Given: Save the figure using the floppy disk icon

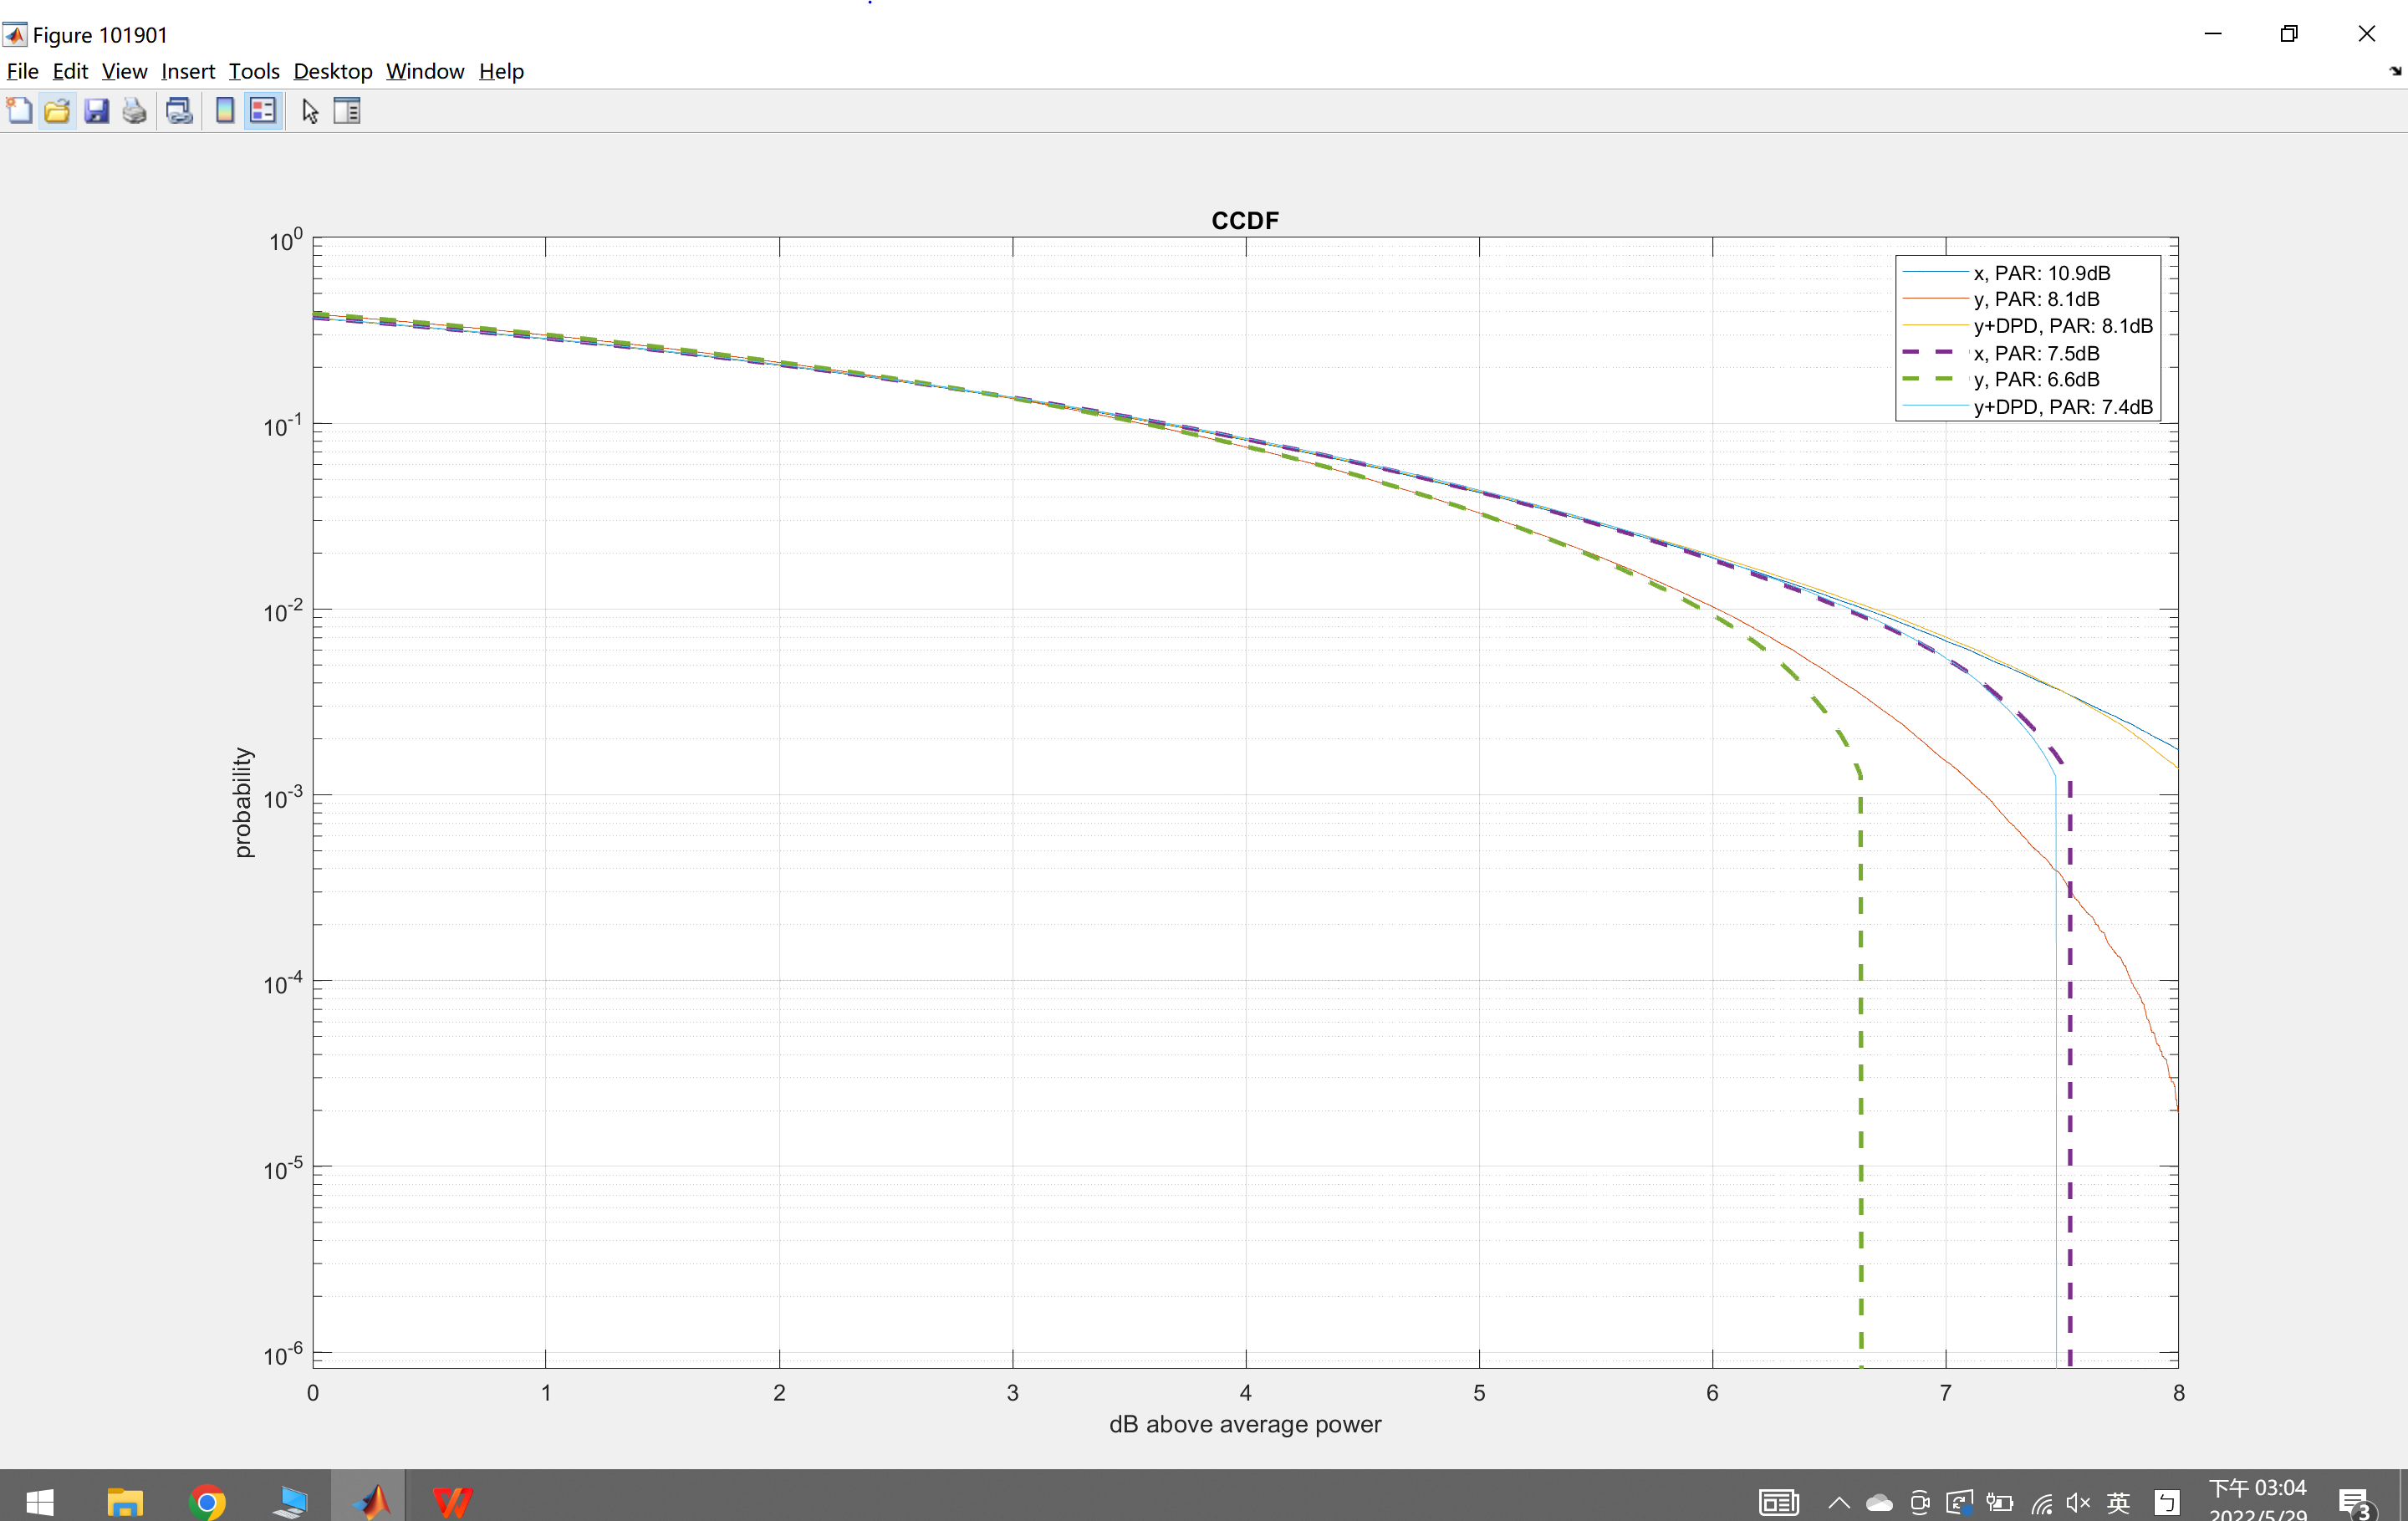Looking at the screenshot, I should (x=96, y=111).
